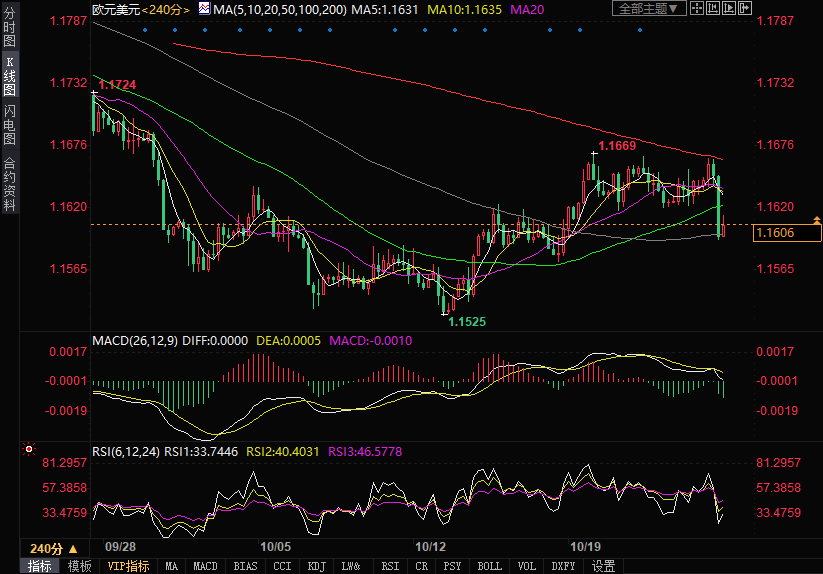
Task: Switch to the 模板 tab at bottom
Action: click(79, 566)
